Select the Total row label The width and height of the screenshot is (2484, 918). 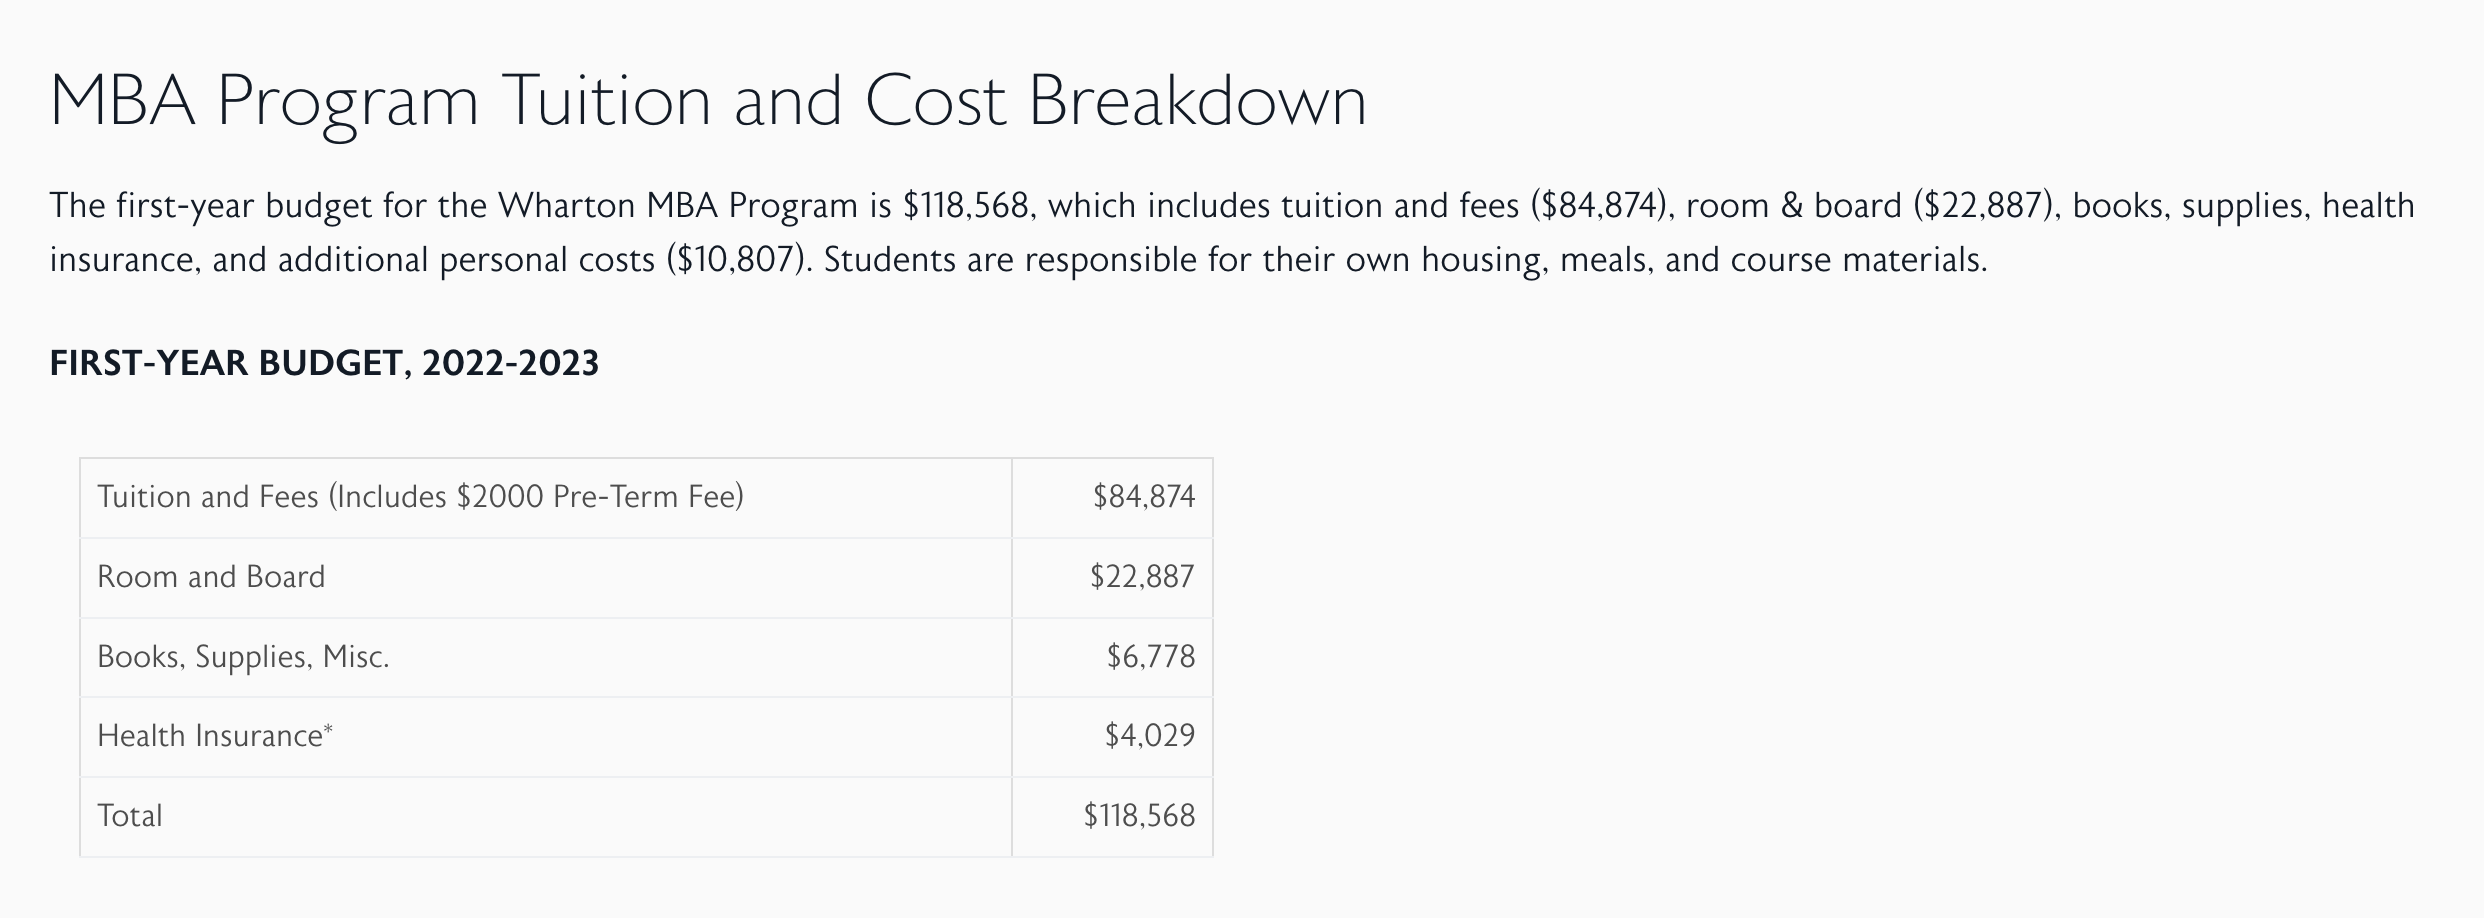point(129,816)
